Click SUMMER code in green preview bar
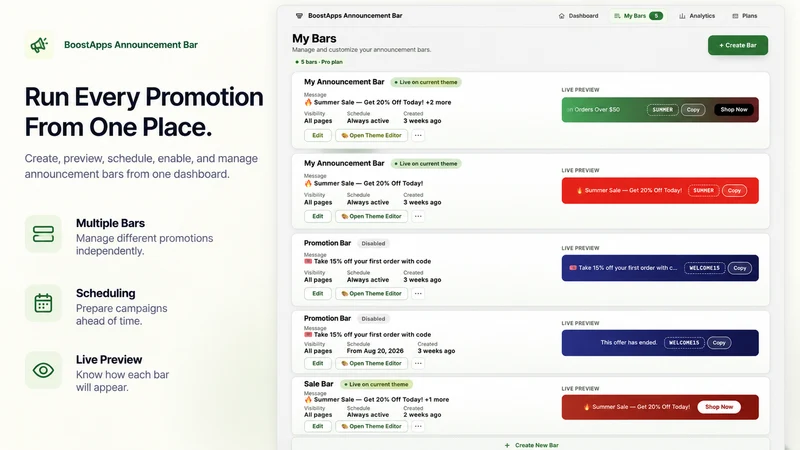 [x=662, y=110]
